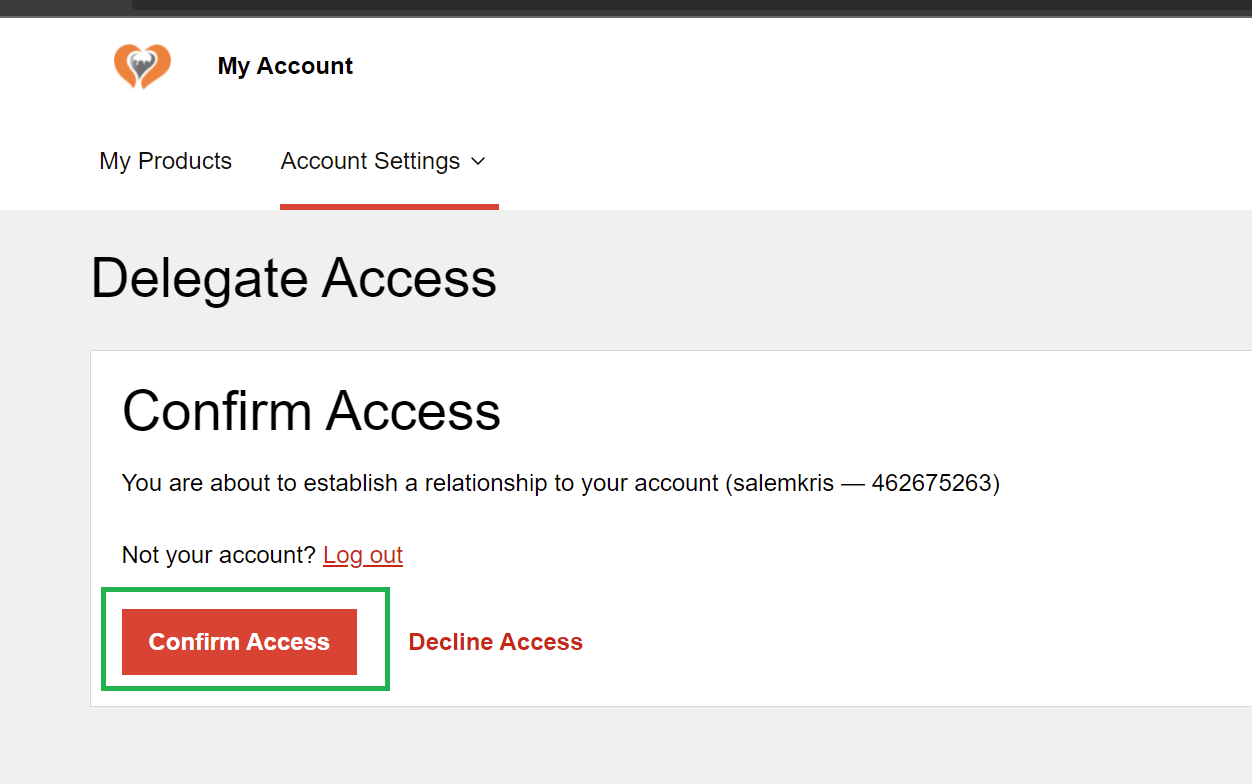
Task: Open the chevron next to Account Settings
Action: click(479, 161)
